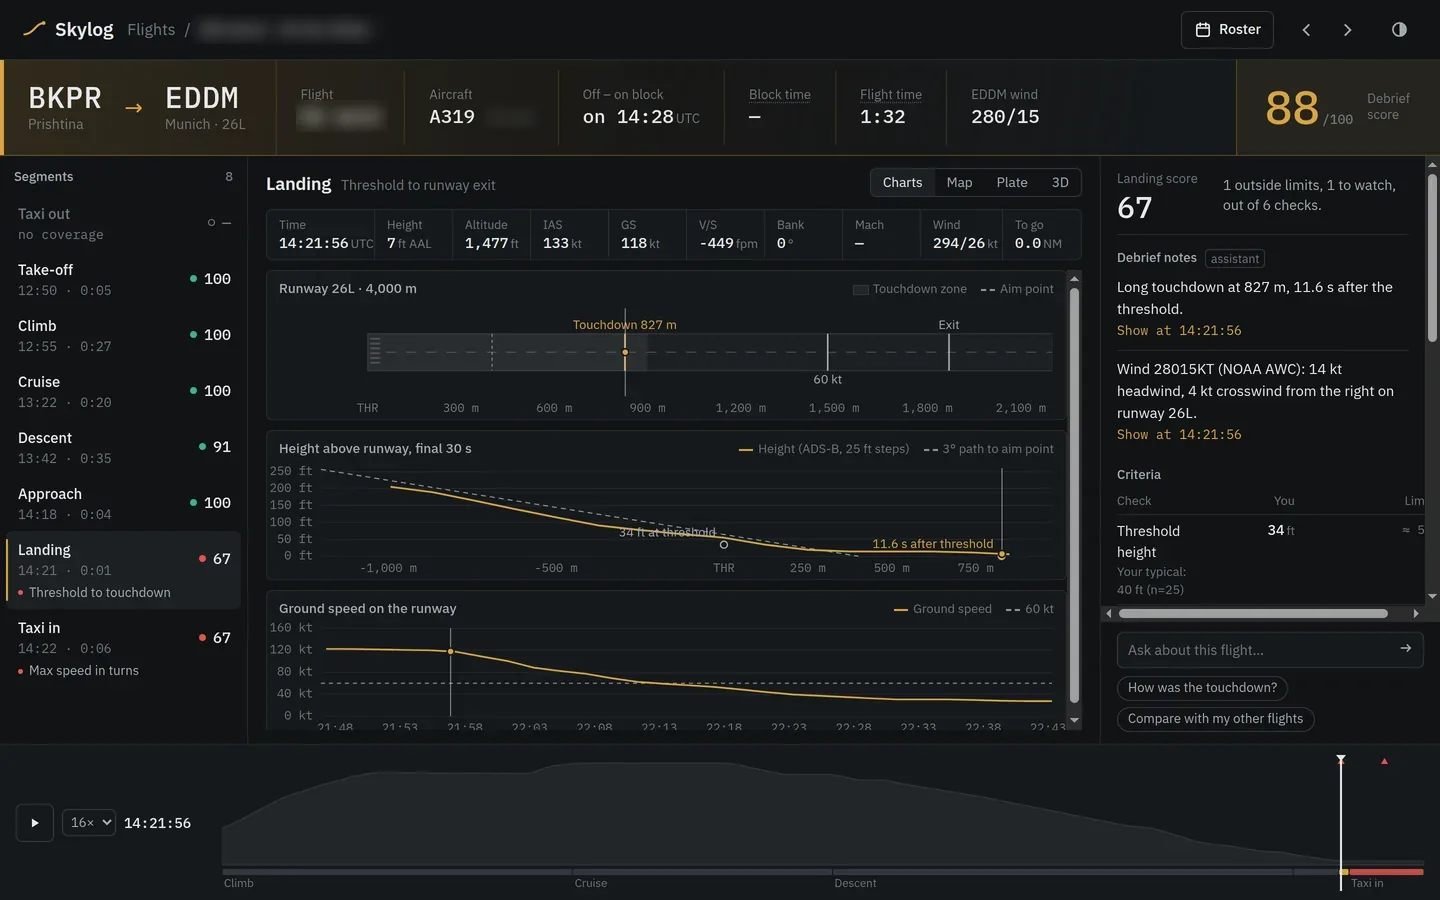Screen dimensions: 1440x900
Task: Select the Climb segment
Action: [124, 335]
